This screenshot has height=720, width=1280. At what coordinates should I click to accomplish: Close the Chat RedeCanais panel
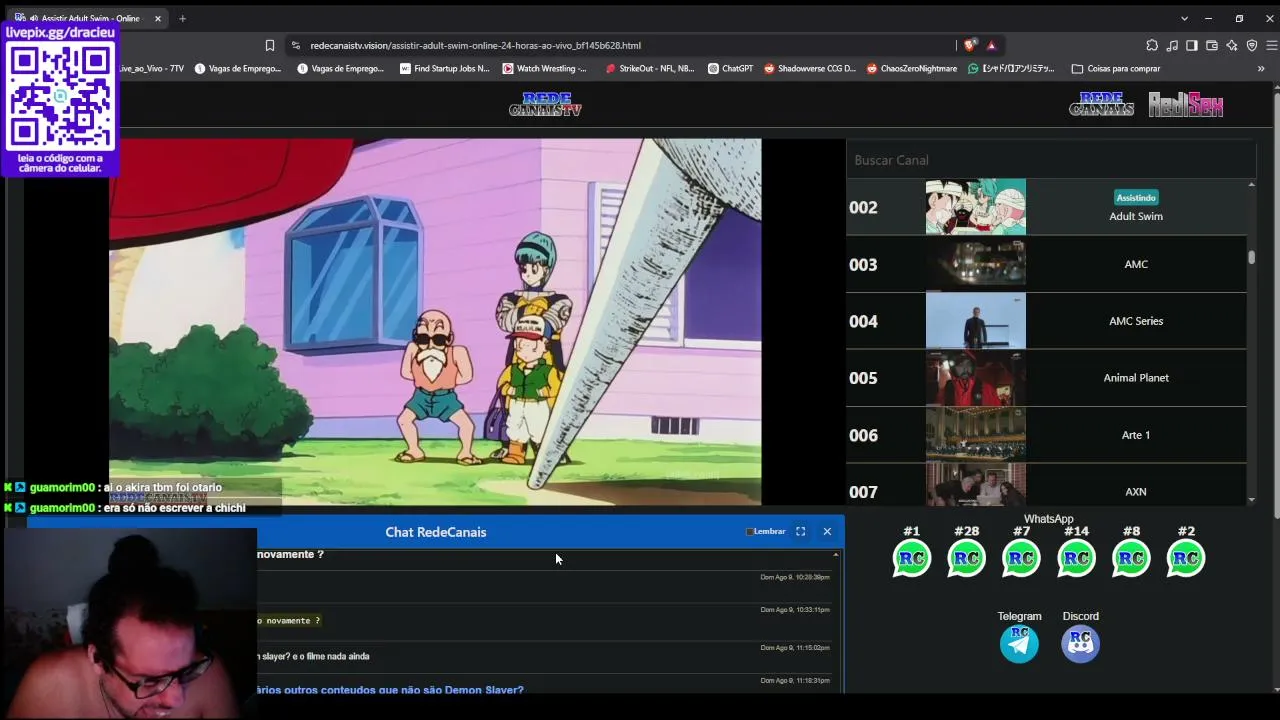pos(827,532)
